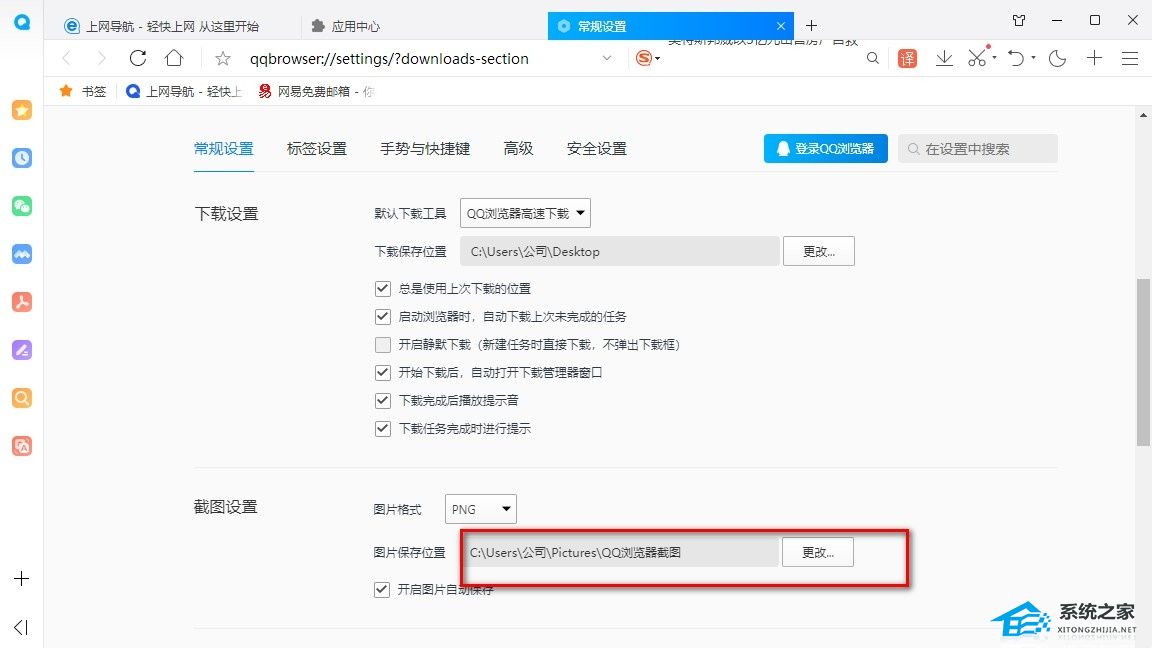This screenshot has height=648, width=1152.
Task: Open the blue cloud sidebar icon
Action: pos(22,254)
